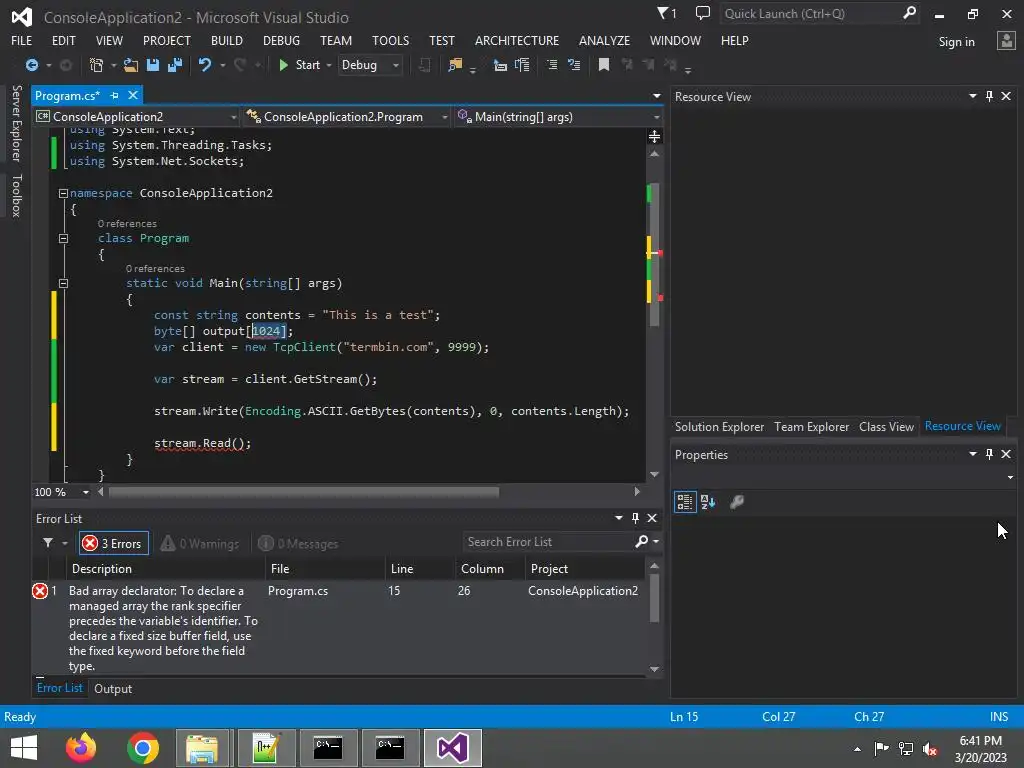Switch to the Class View tab

point(886,426)
